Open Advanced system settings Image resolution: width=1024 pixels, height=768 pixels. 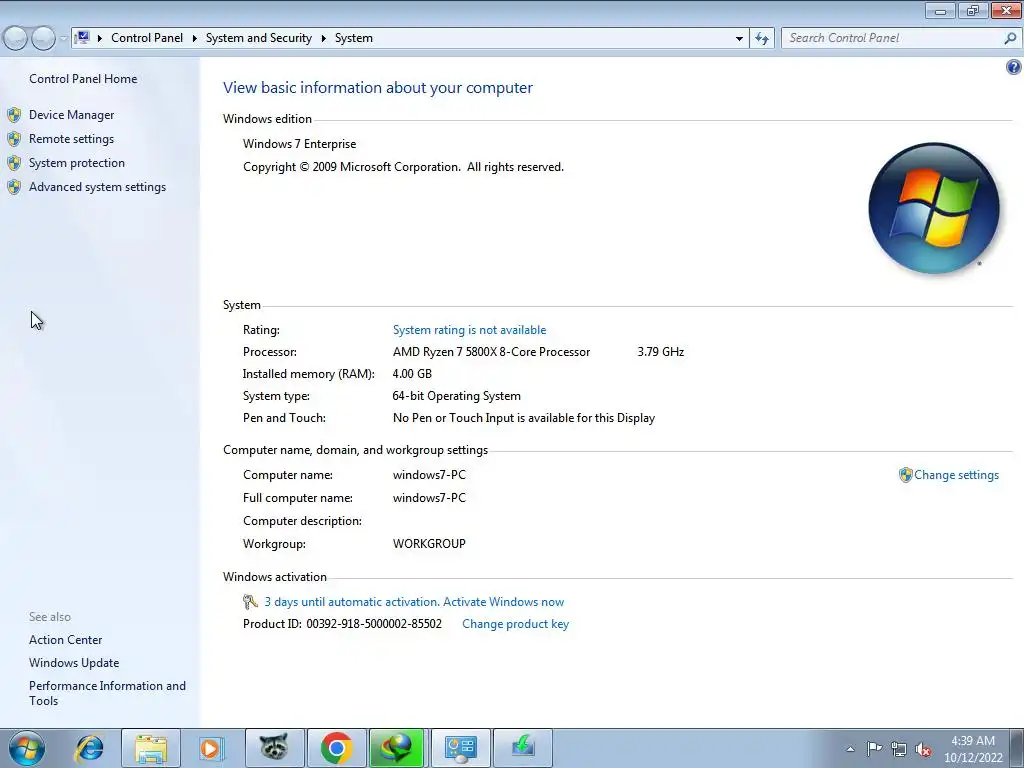pos(97,187)
